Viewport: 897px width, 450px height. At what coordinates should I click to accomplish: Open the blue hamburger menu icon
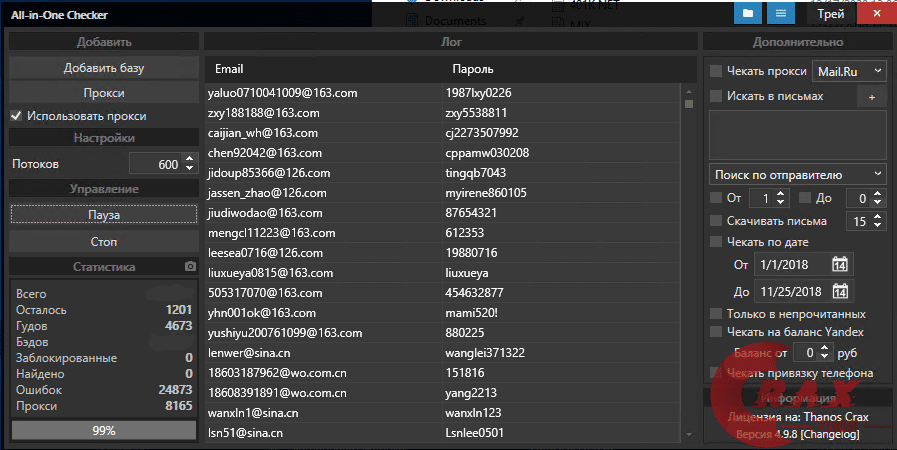click(781, 13)
